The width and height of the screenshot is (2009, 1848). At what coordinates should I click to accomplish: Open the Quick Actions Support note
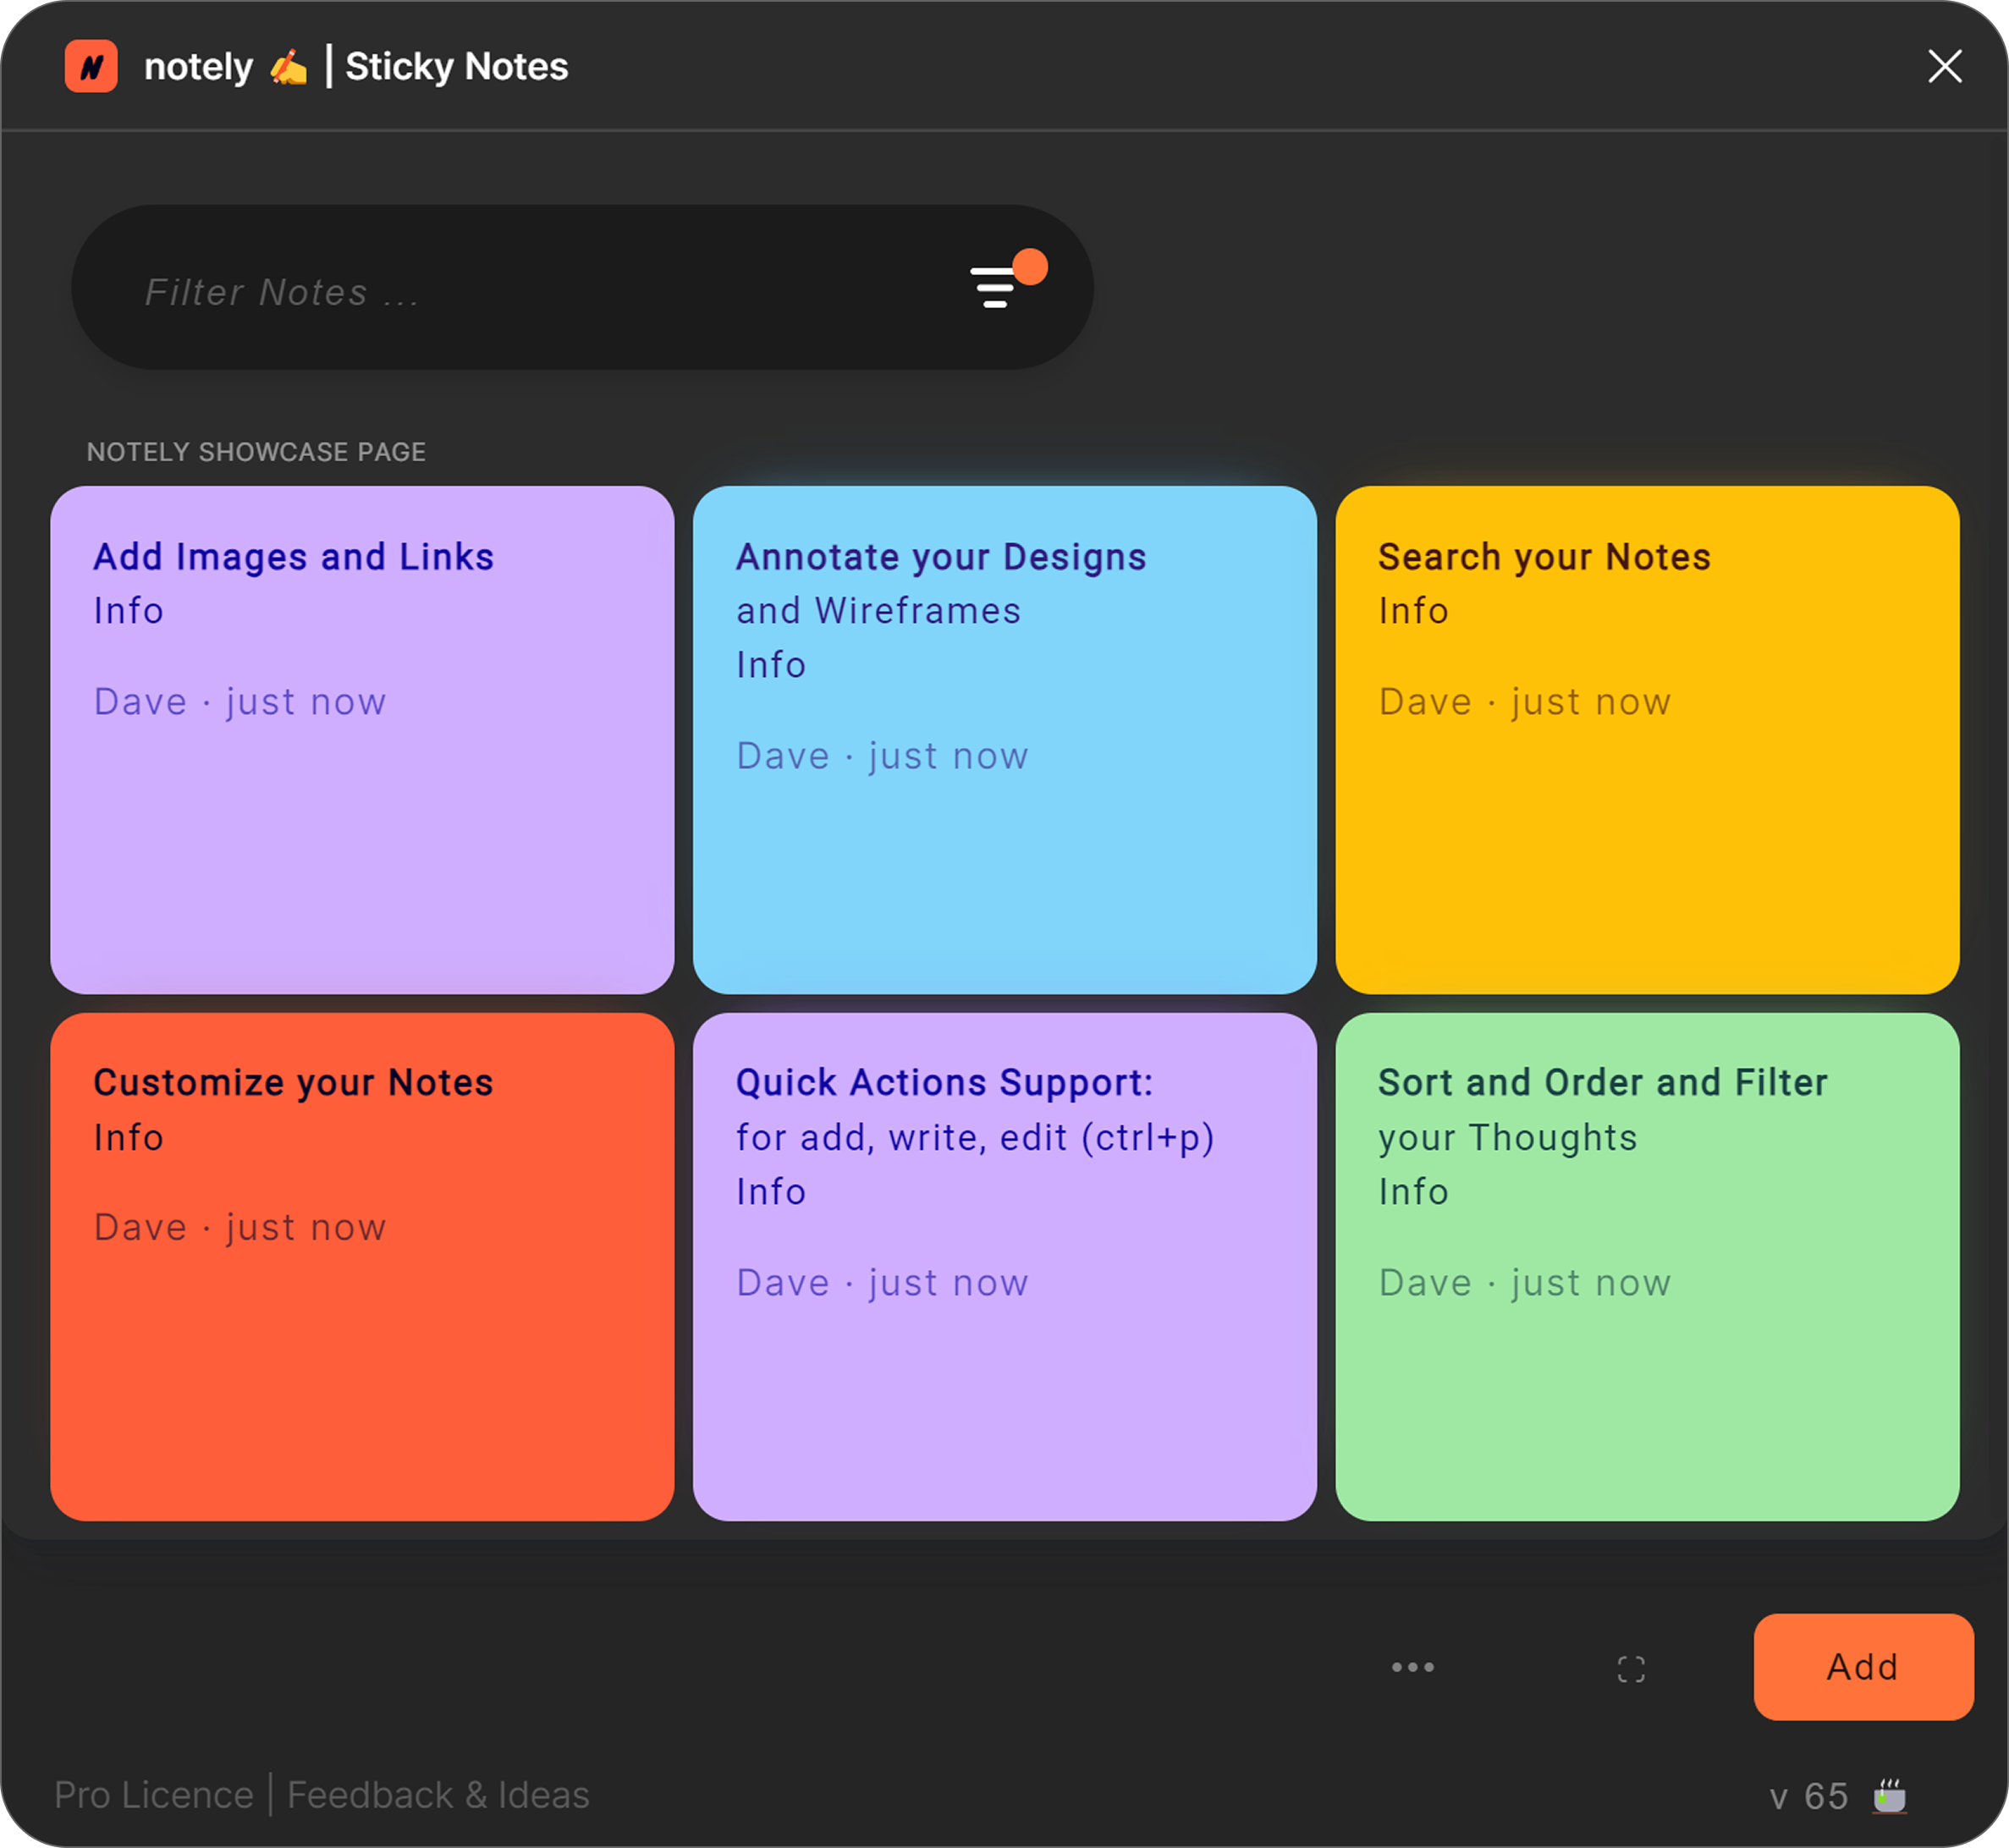[1004, 1266]
